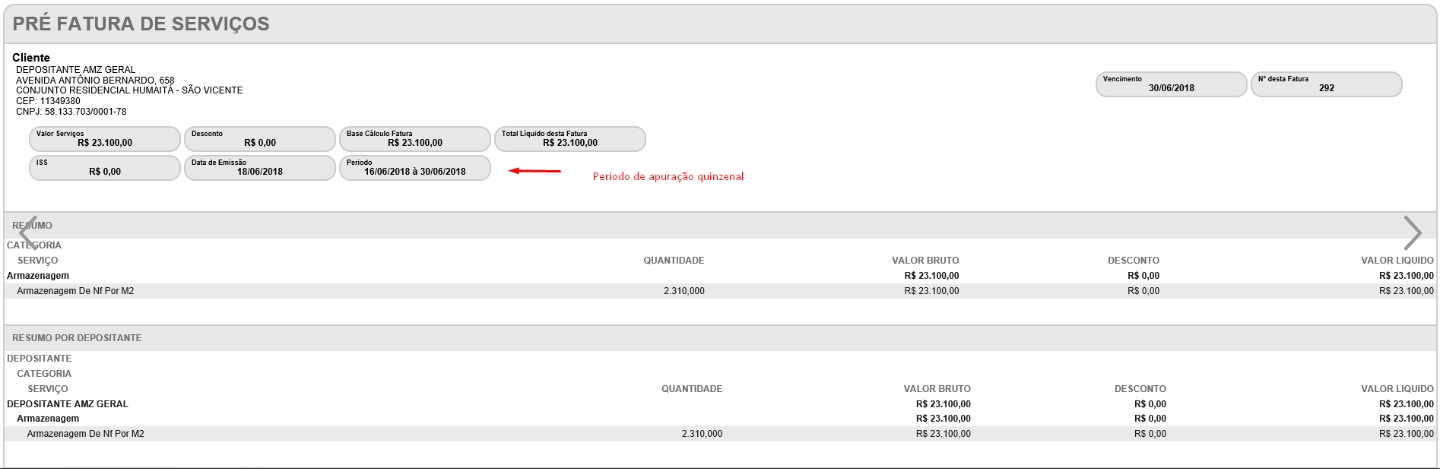The height and width of the screenshot is (469, 1440).
Task: Click QUANTIDADE column header in Resumo section
Action: 674,260
